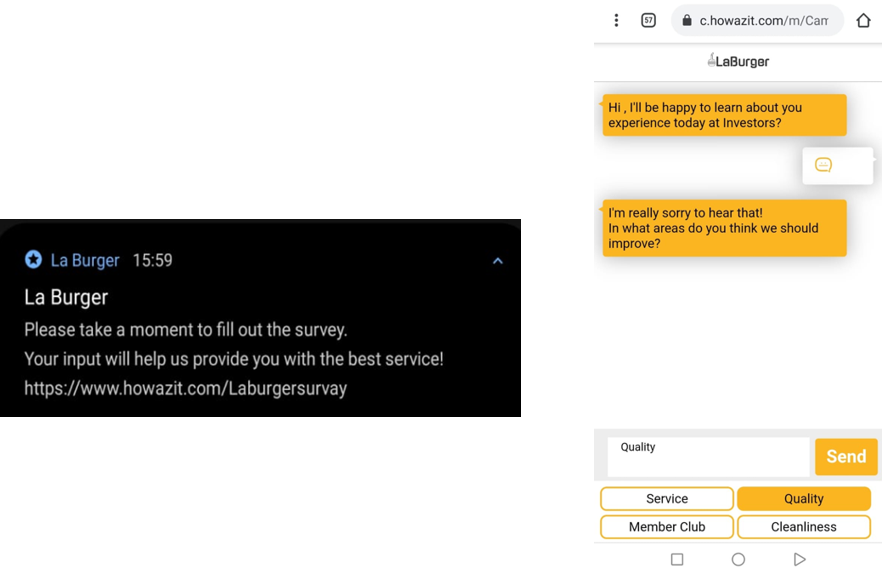Tap the 'Your input will help us' line
Screen dimensions: 883x578
coord(234,359)
